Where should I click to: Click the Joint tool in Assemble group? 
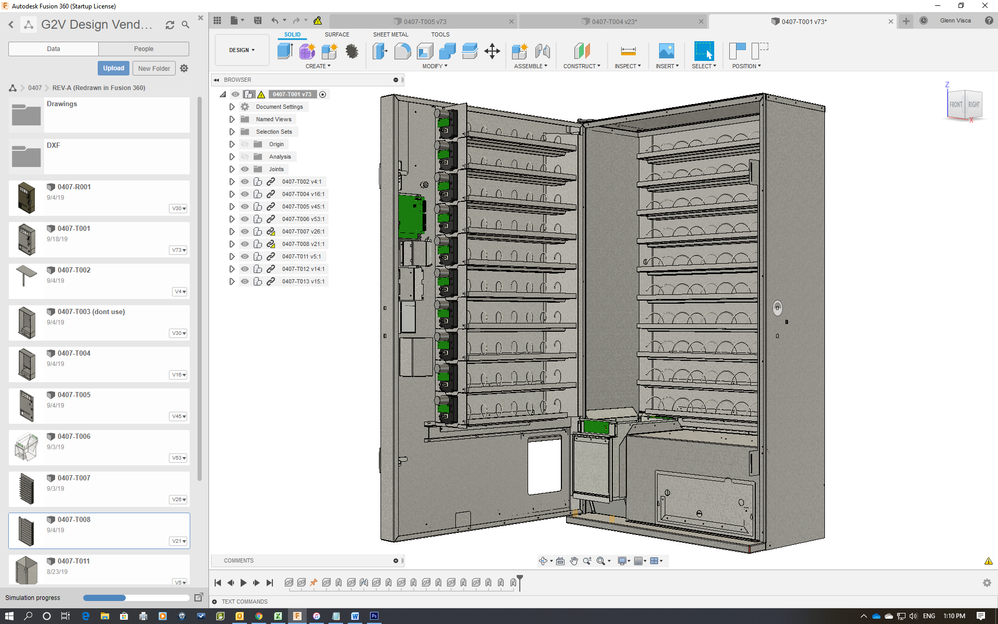[543, 51]
